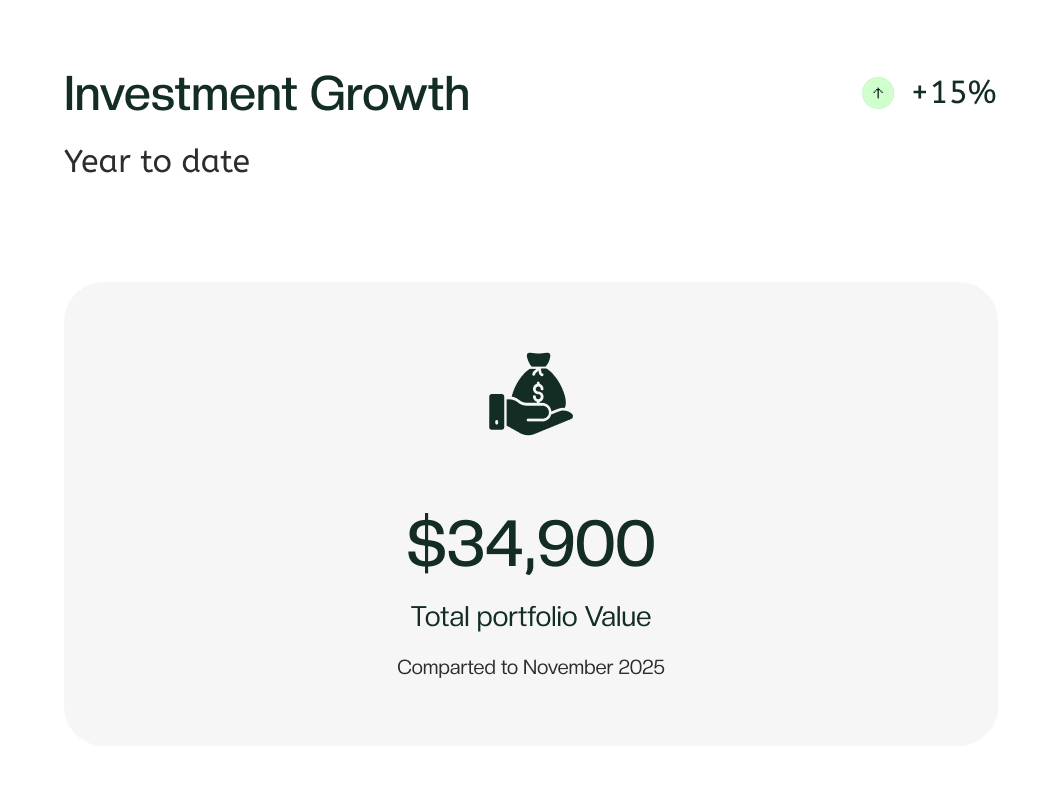1063x810 pixels.
Task: Click the dollar symbol before 34,900
Action: (425, 543)
